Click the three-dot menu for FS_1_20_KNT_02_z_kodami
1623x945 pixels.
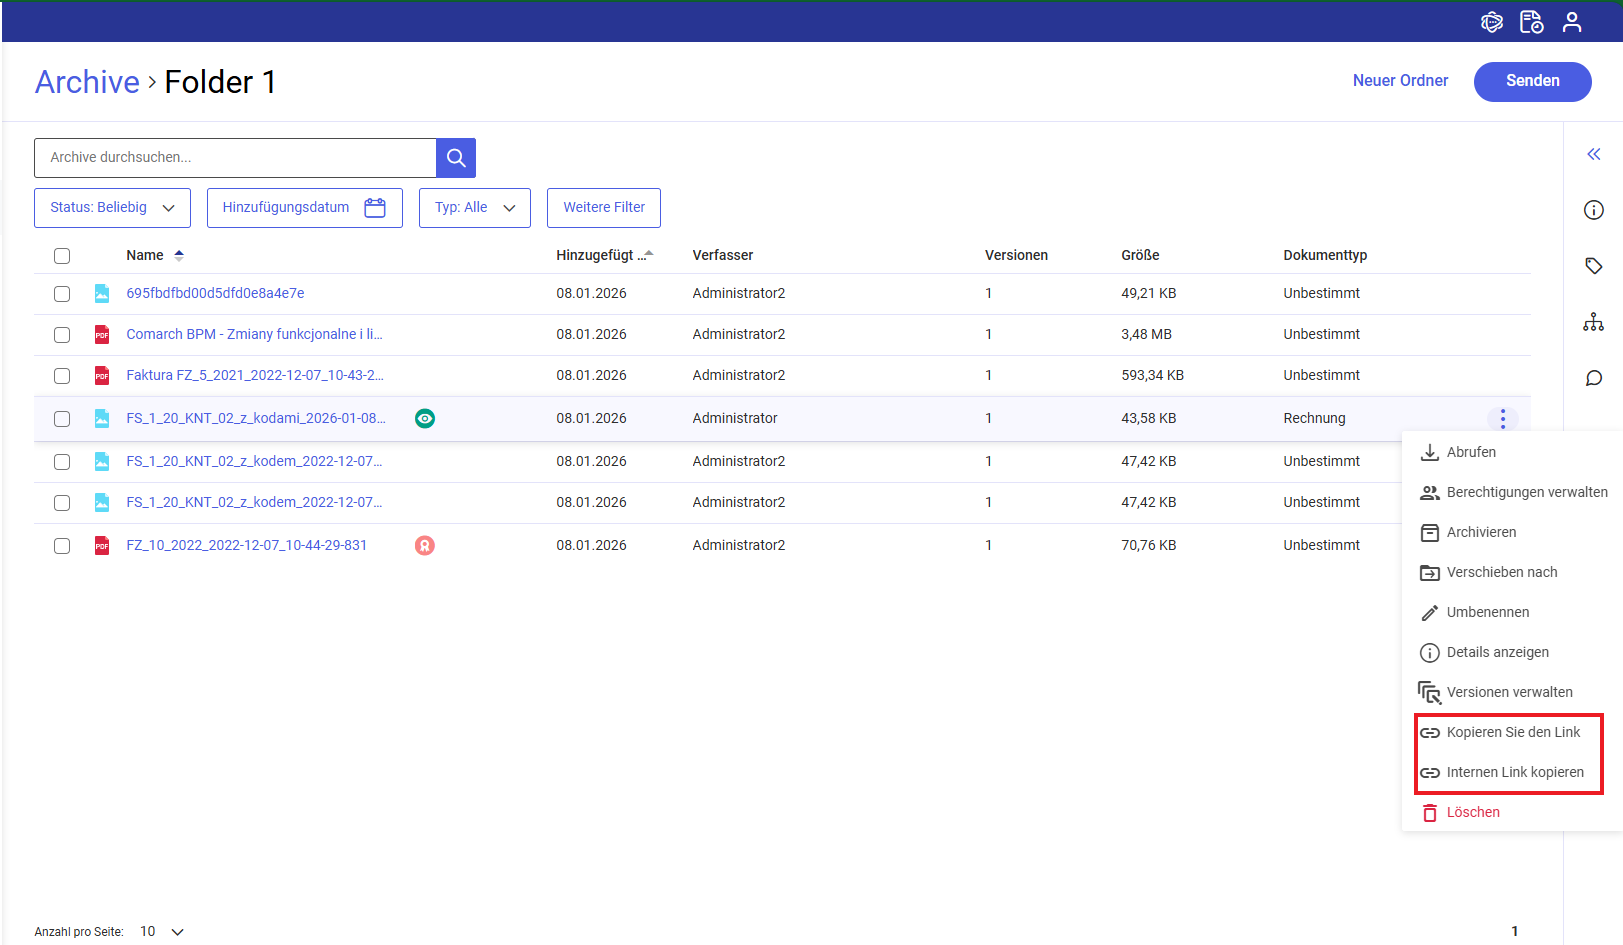[1502, 419]
